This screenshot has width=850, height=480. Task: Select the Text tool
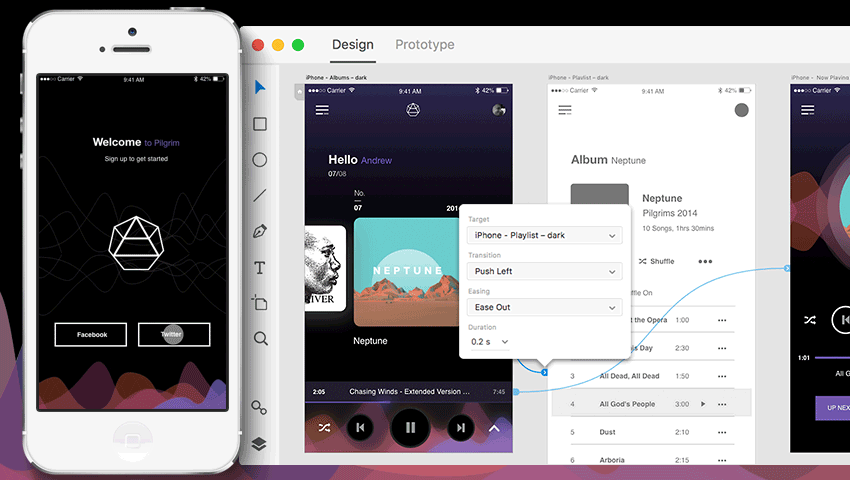tap(260, 268)
